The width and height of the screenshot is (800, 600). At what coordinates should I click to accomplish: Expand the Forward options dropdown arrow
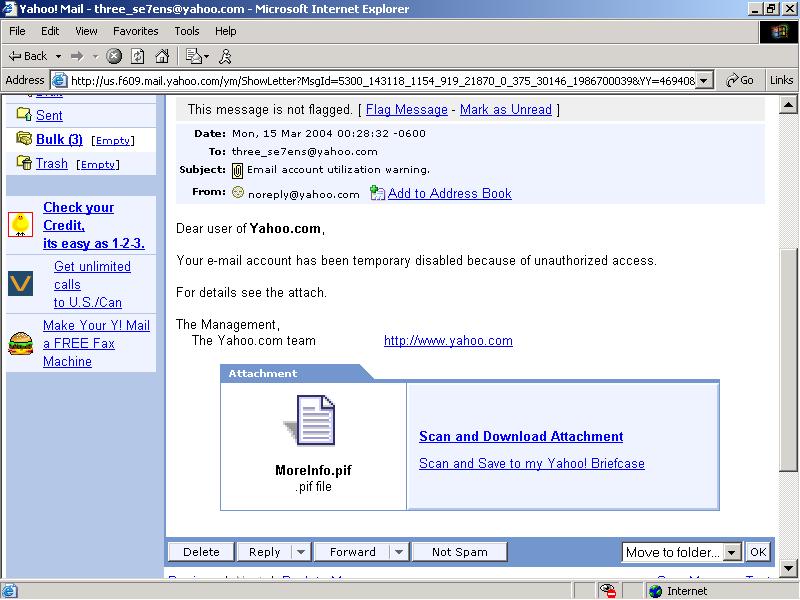[x=399, y=552]
